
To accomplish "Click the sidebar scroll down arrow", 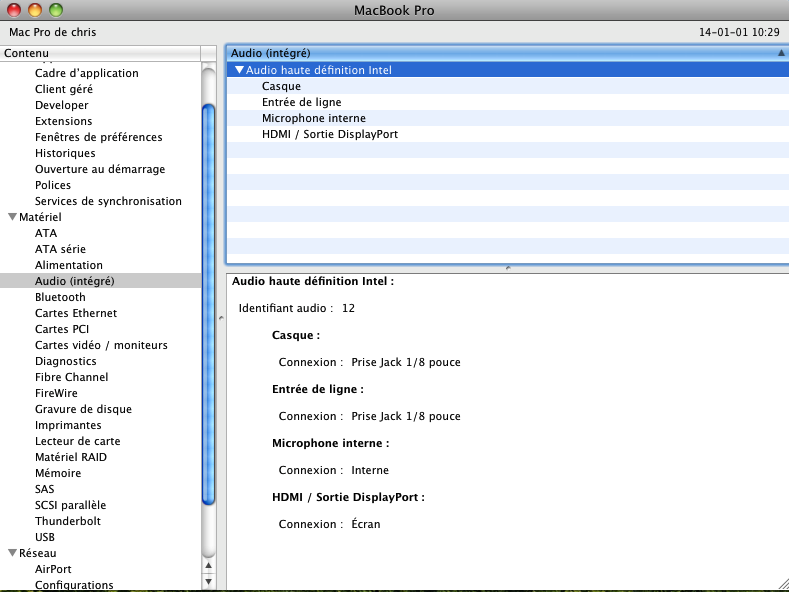I will [x=208, y=581].
